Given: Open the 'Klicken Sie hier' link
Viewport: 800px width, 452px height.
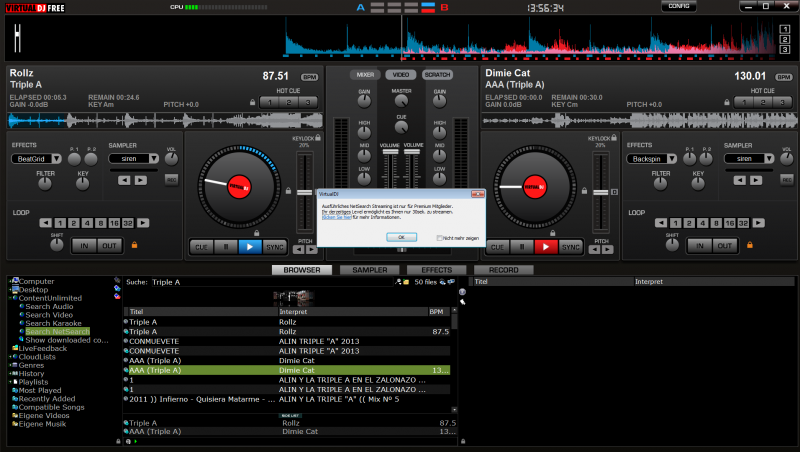Looking at the screenshot, I should tap(336, 217).
